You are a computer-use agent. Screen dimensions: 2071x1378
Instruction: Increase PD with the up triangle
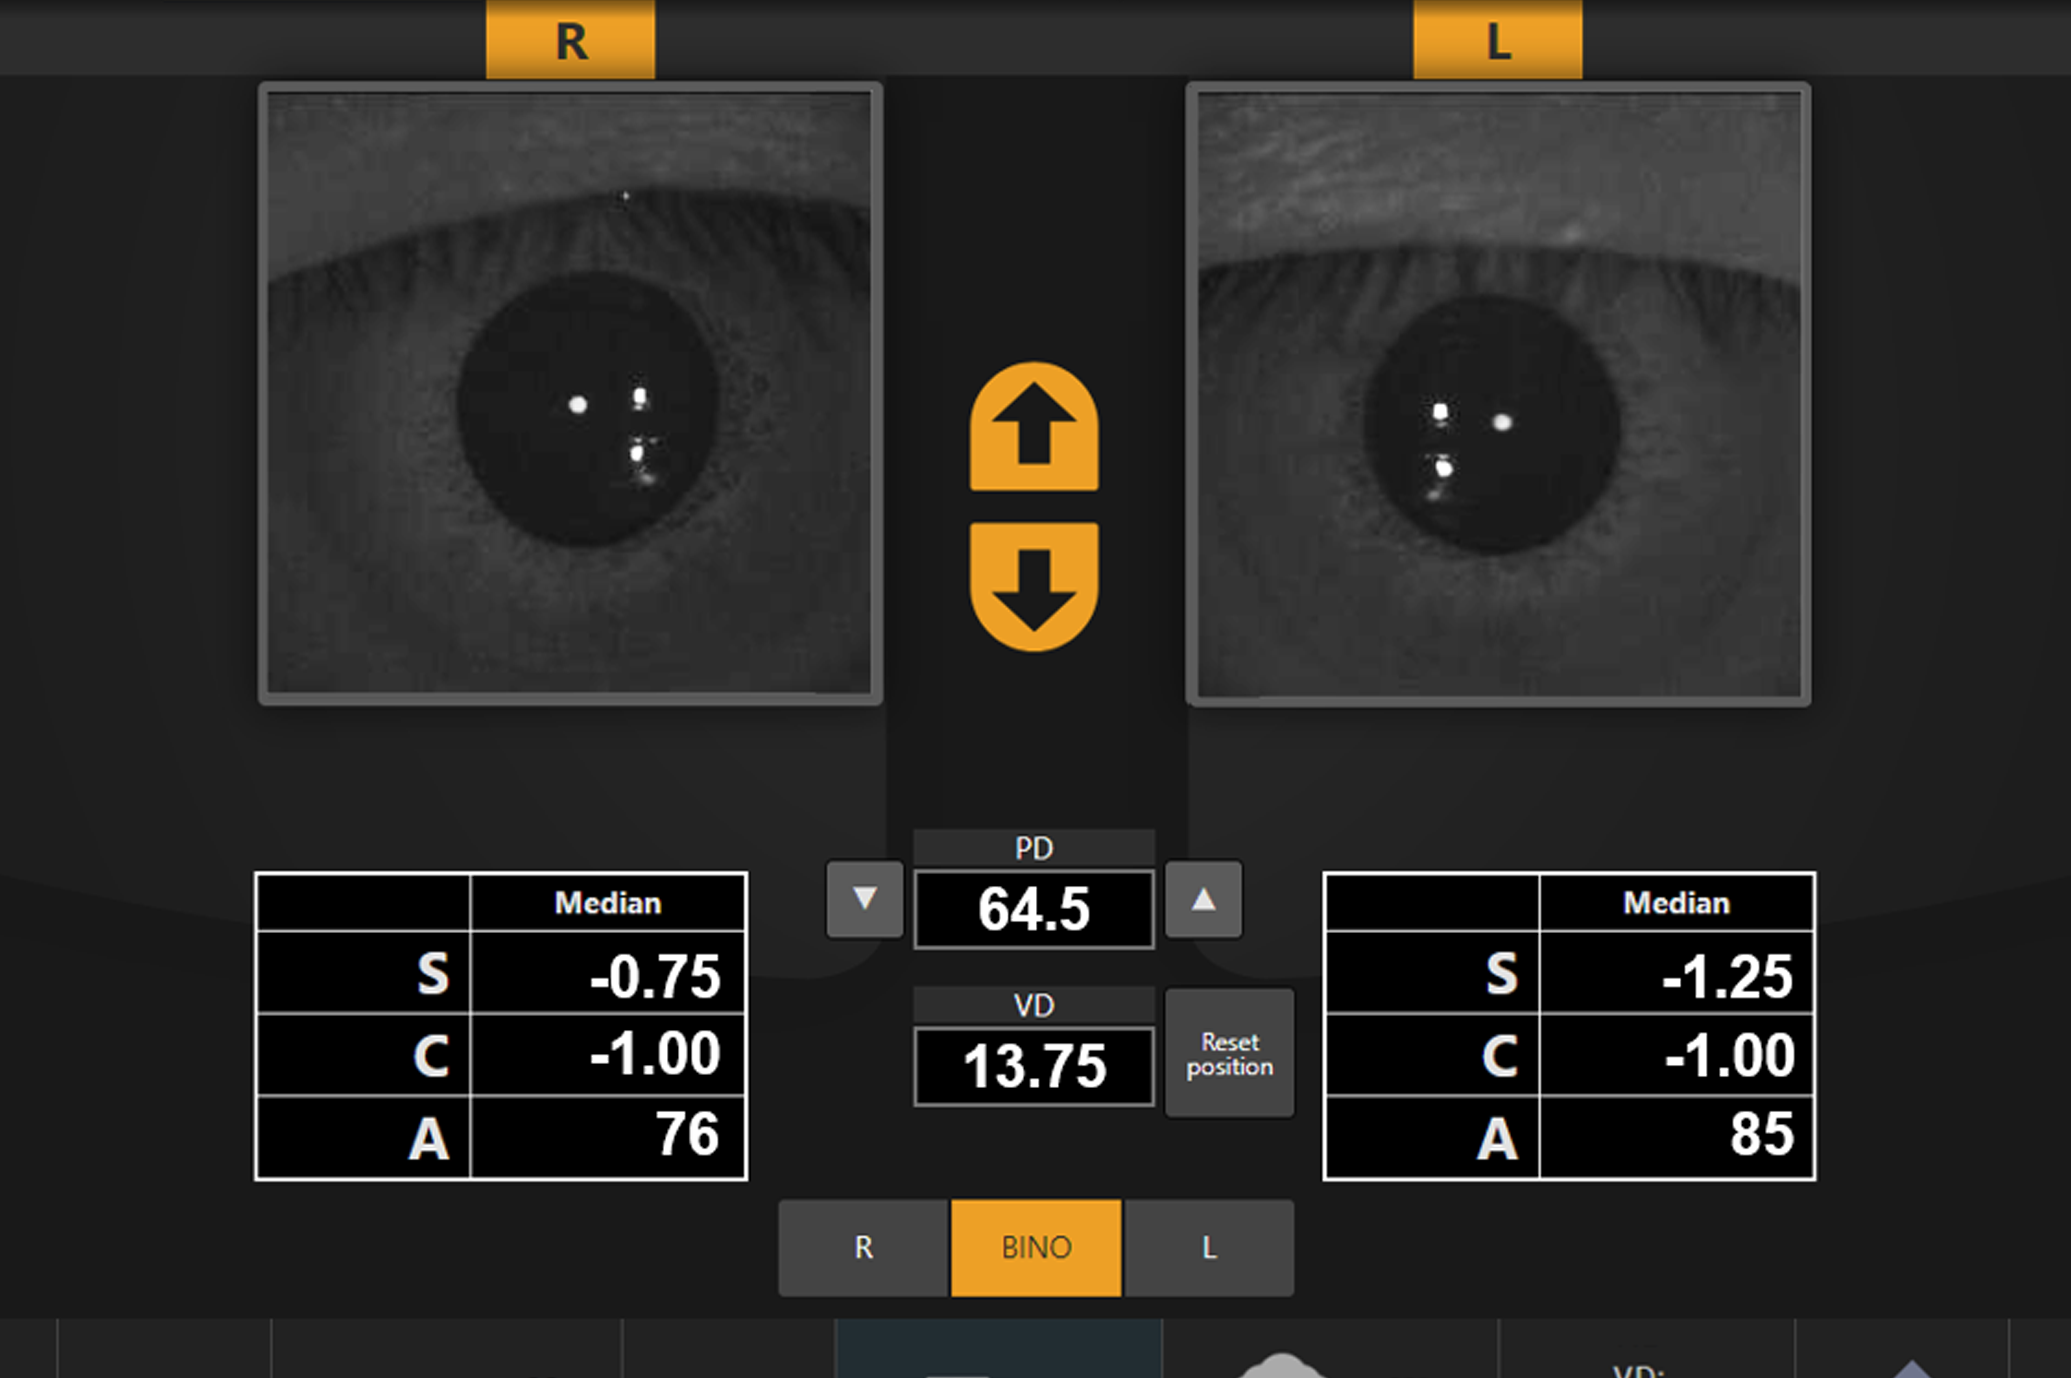(1203, 899)
